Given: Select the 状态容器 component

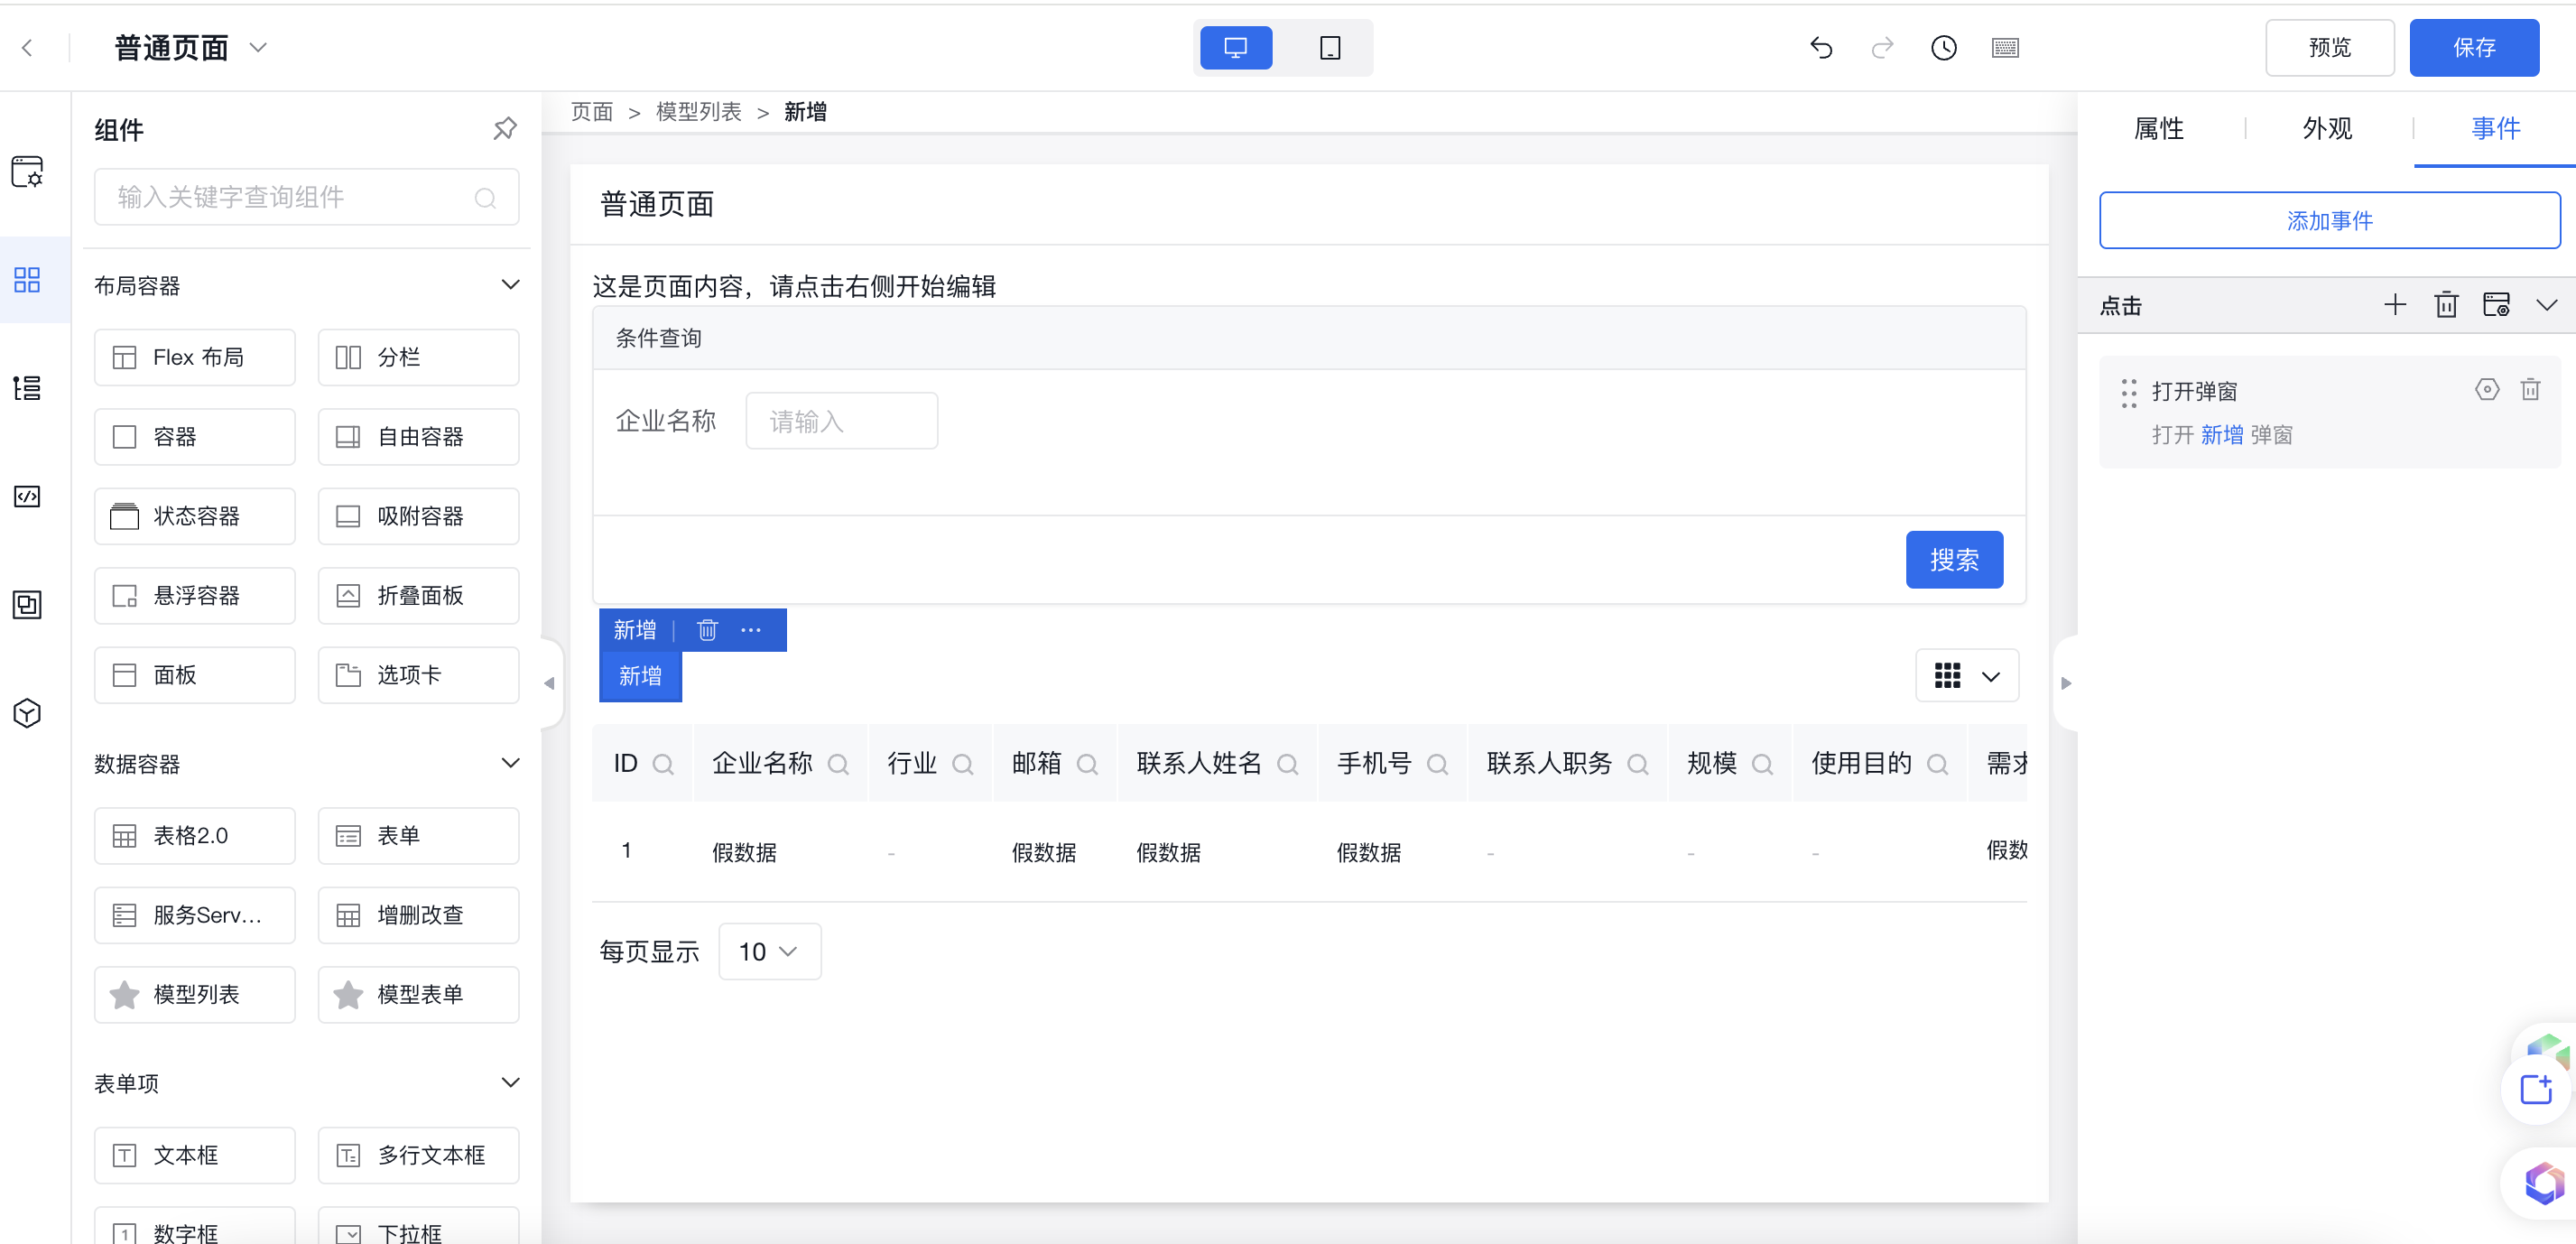Looking at the screenshot, I should 195,516.
